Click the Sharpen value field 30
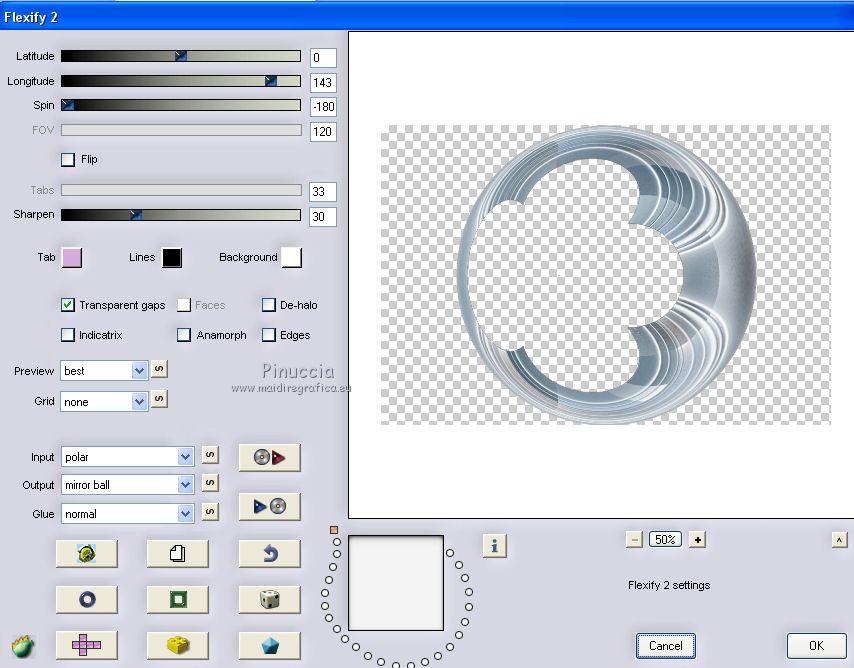The image size is (854, 668). pyautogui.click(x=323, y=217)
